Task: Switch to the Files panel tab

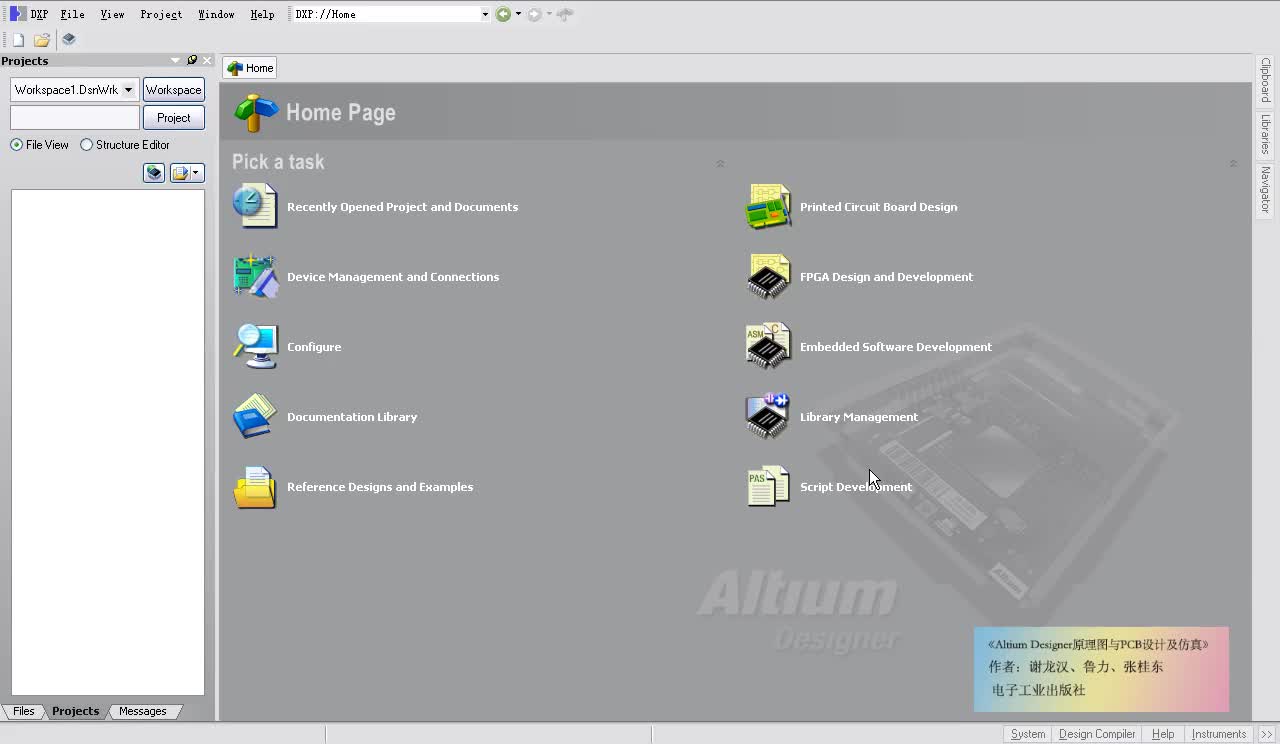Action: point(23,711)
